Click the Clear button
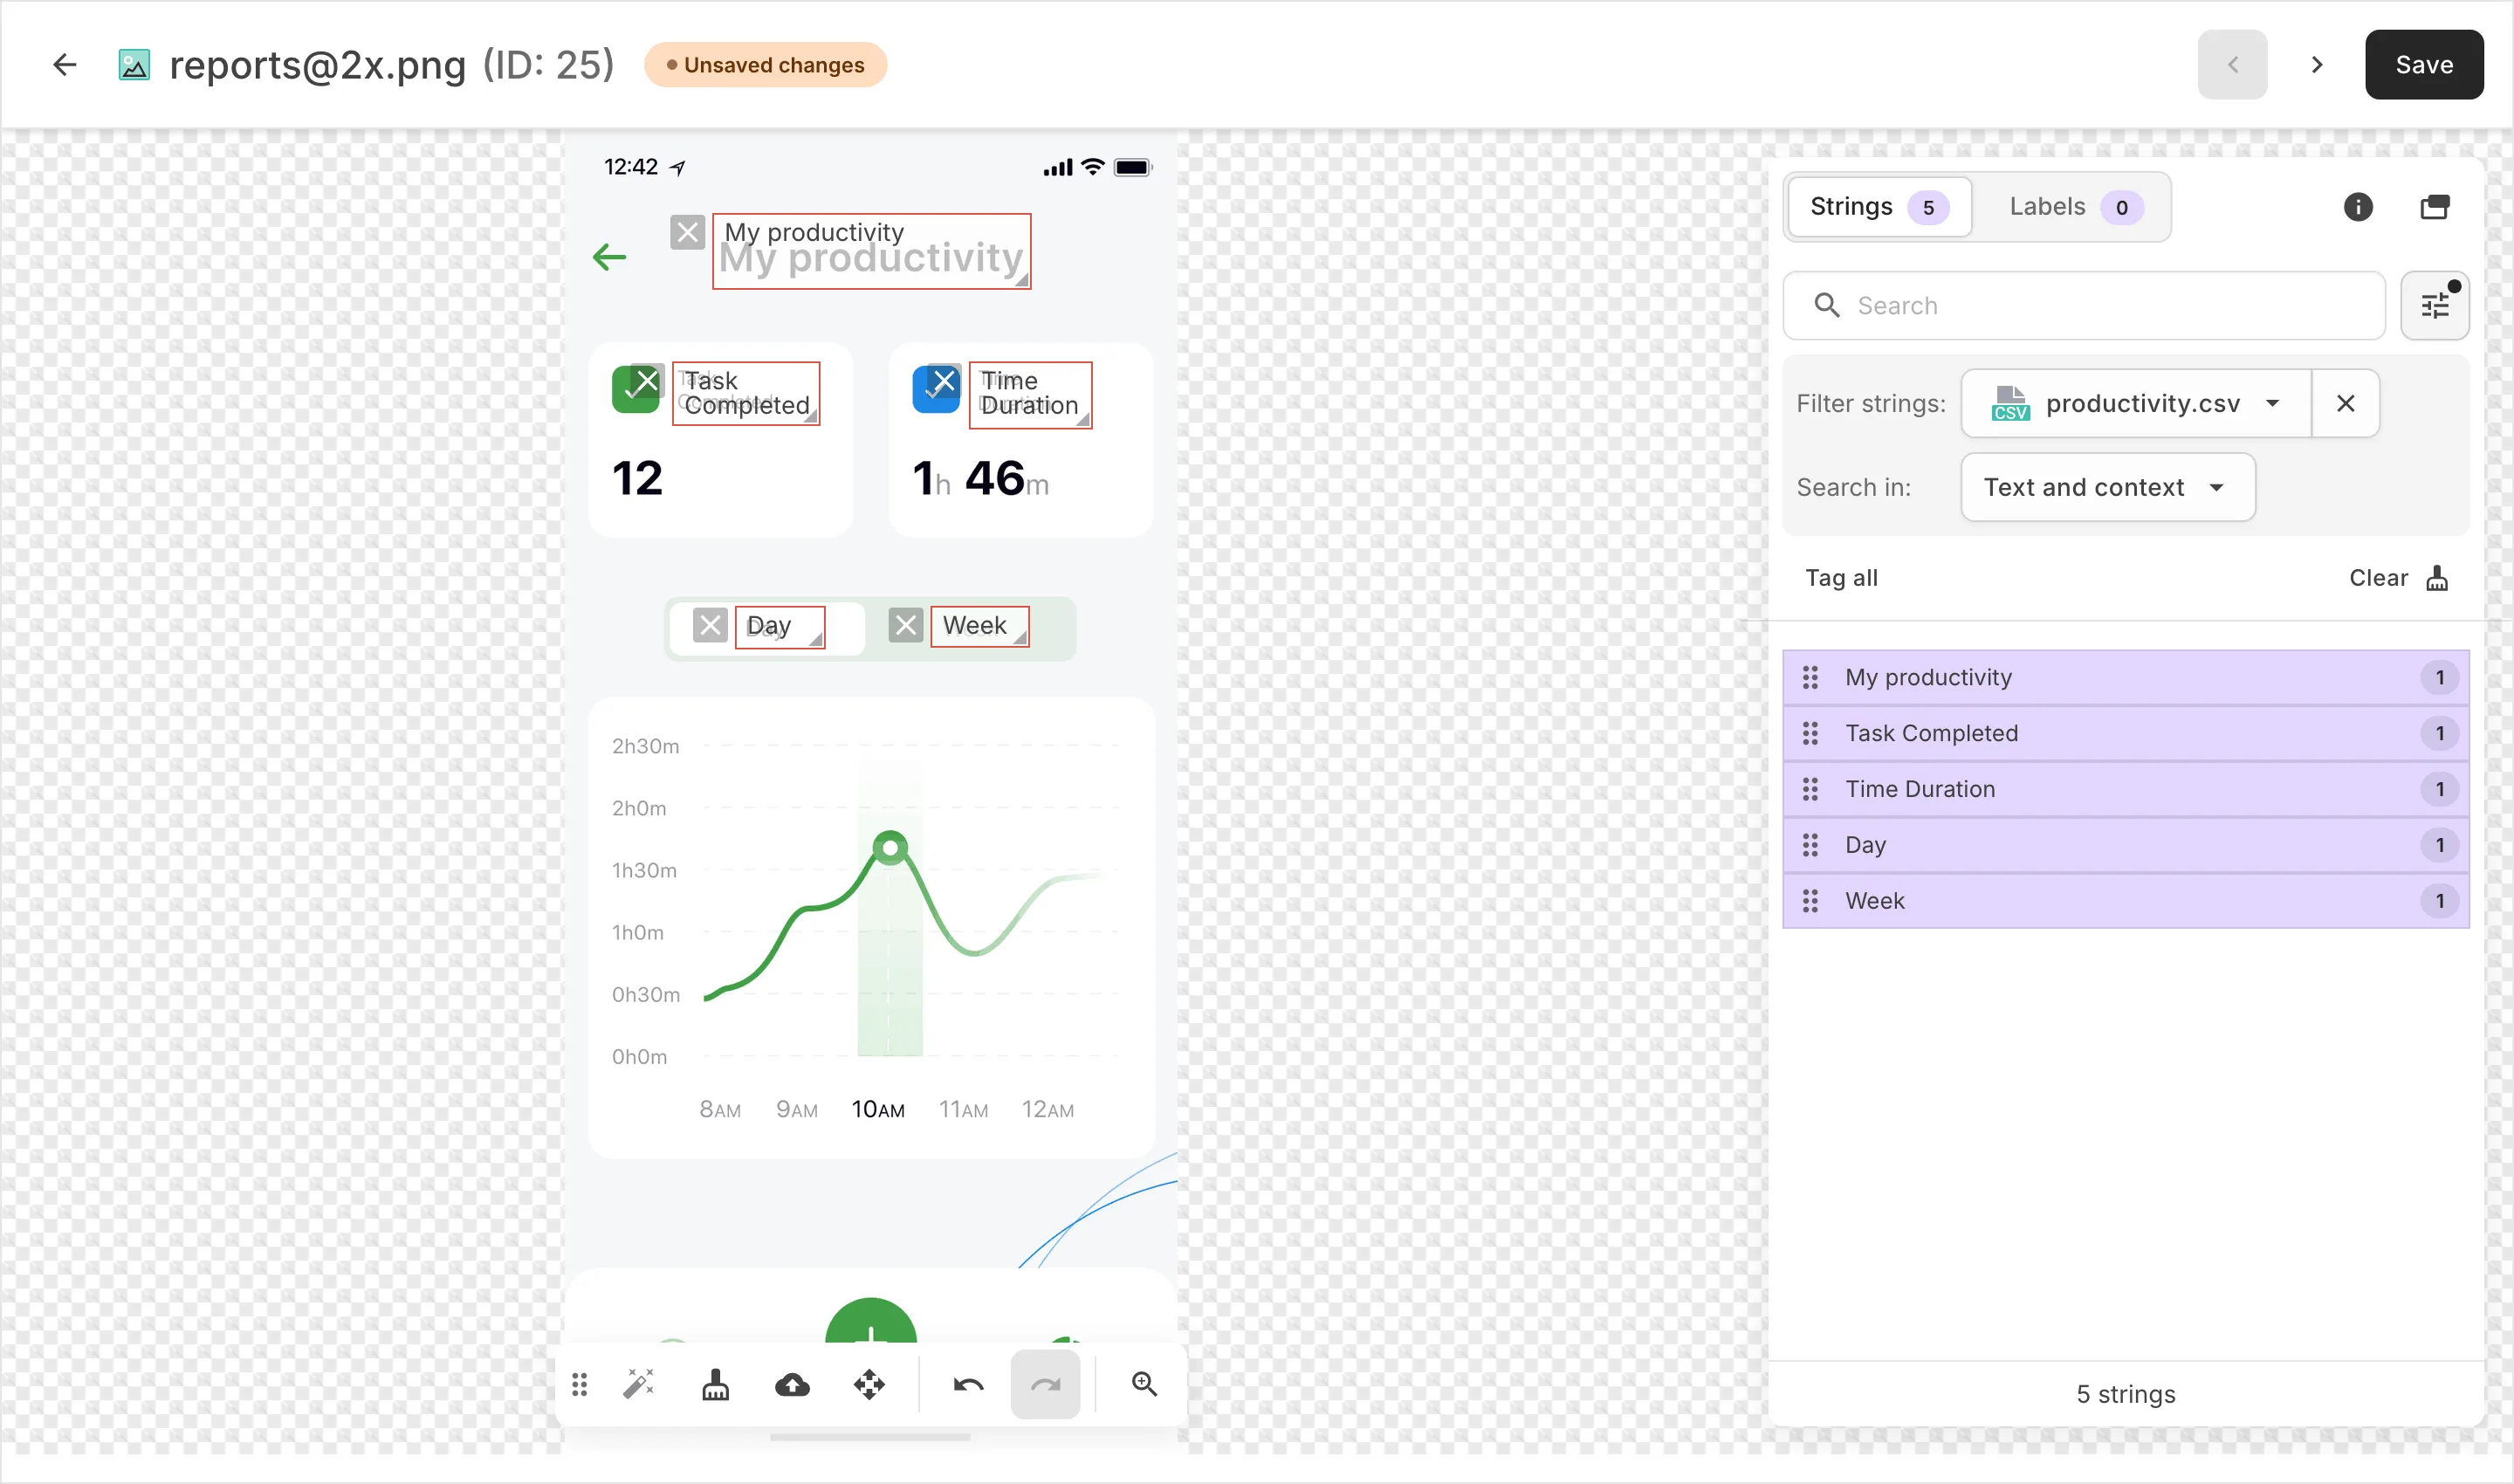 (x=2397, y=578)
